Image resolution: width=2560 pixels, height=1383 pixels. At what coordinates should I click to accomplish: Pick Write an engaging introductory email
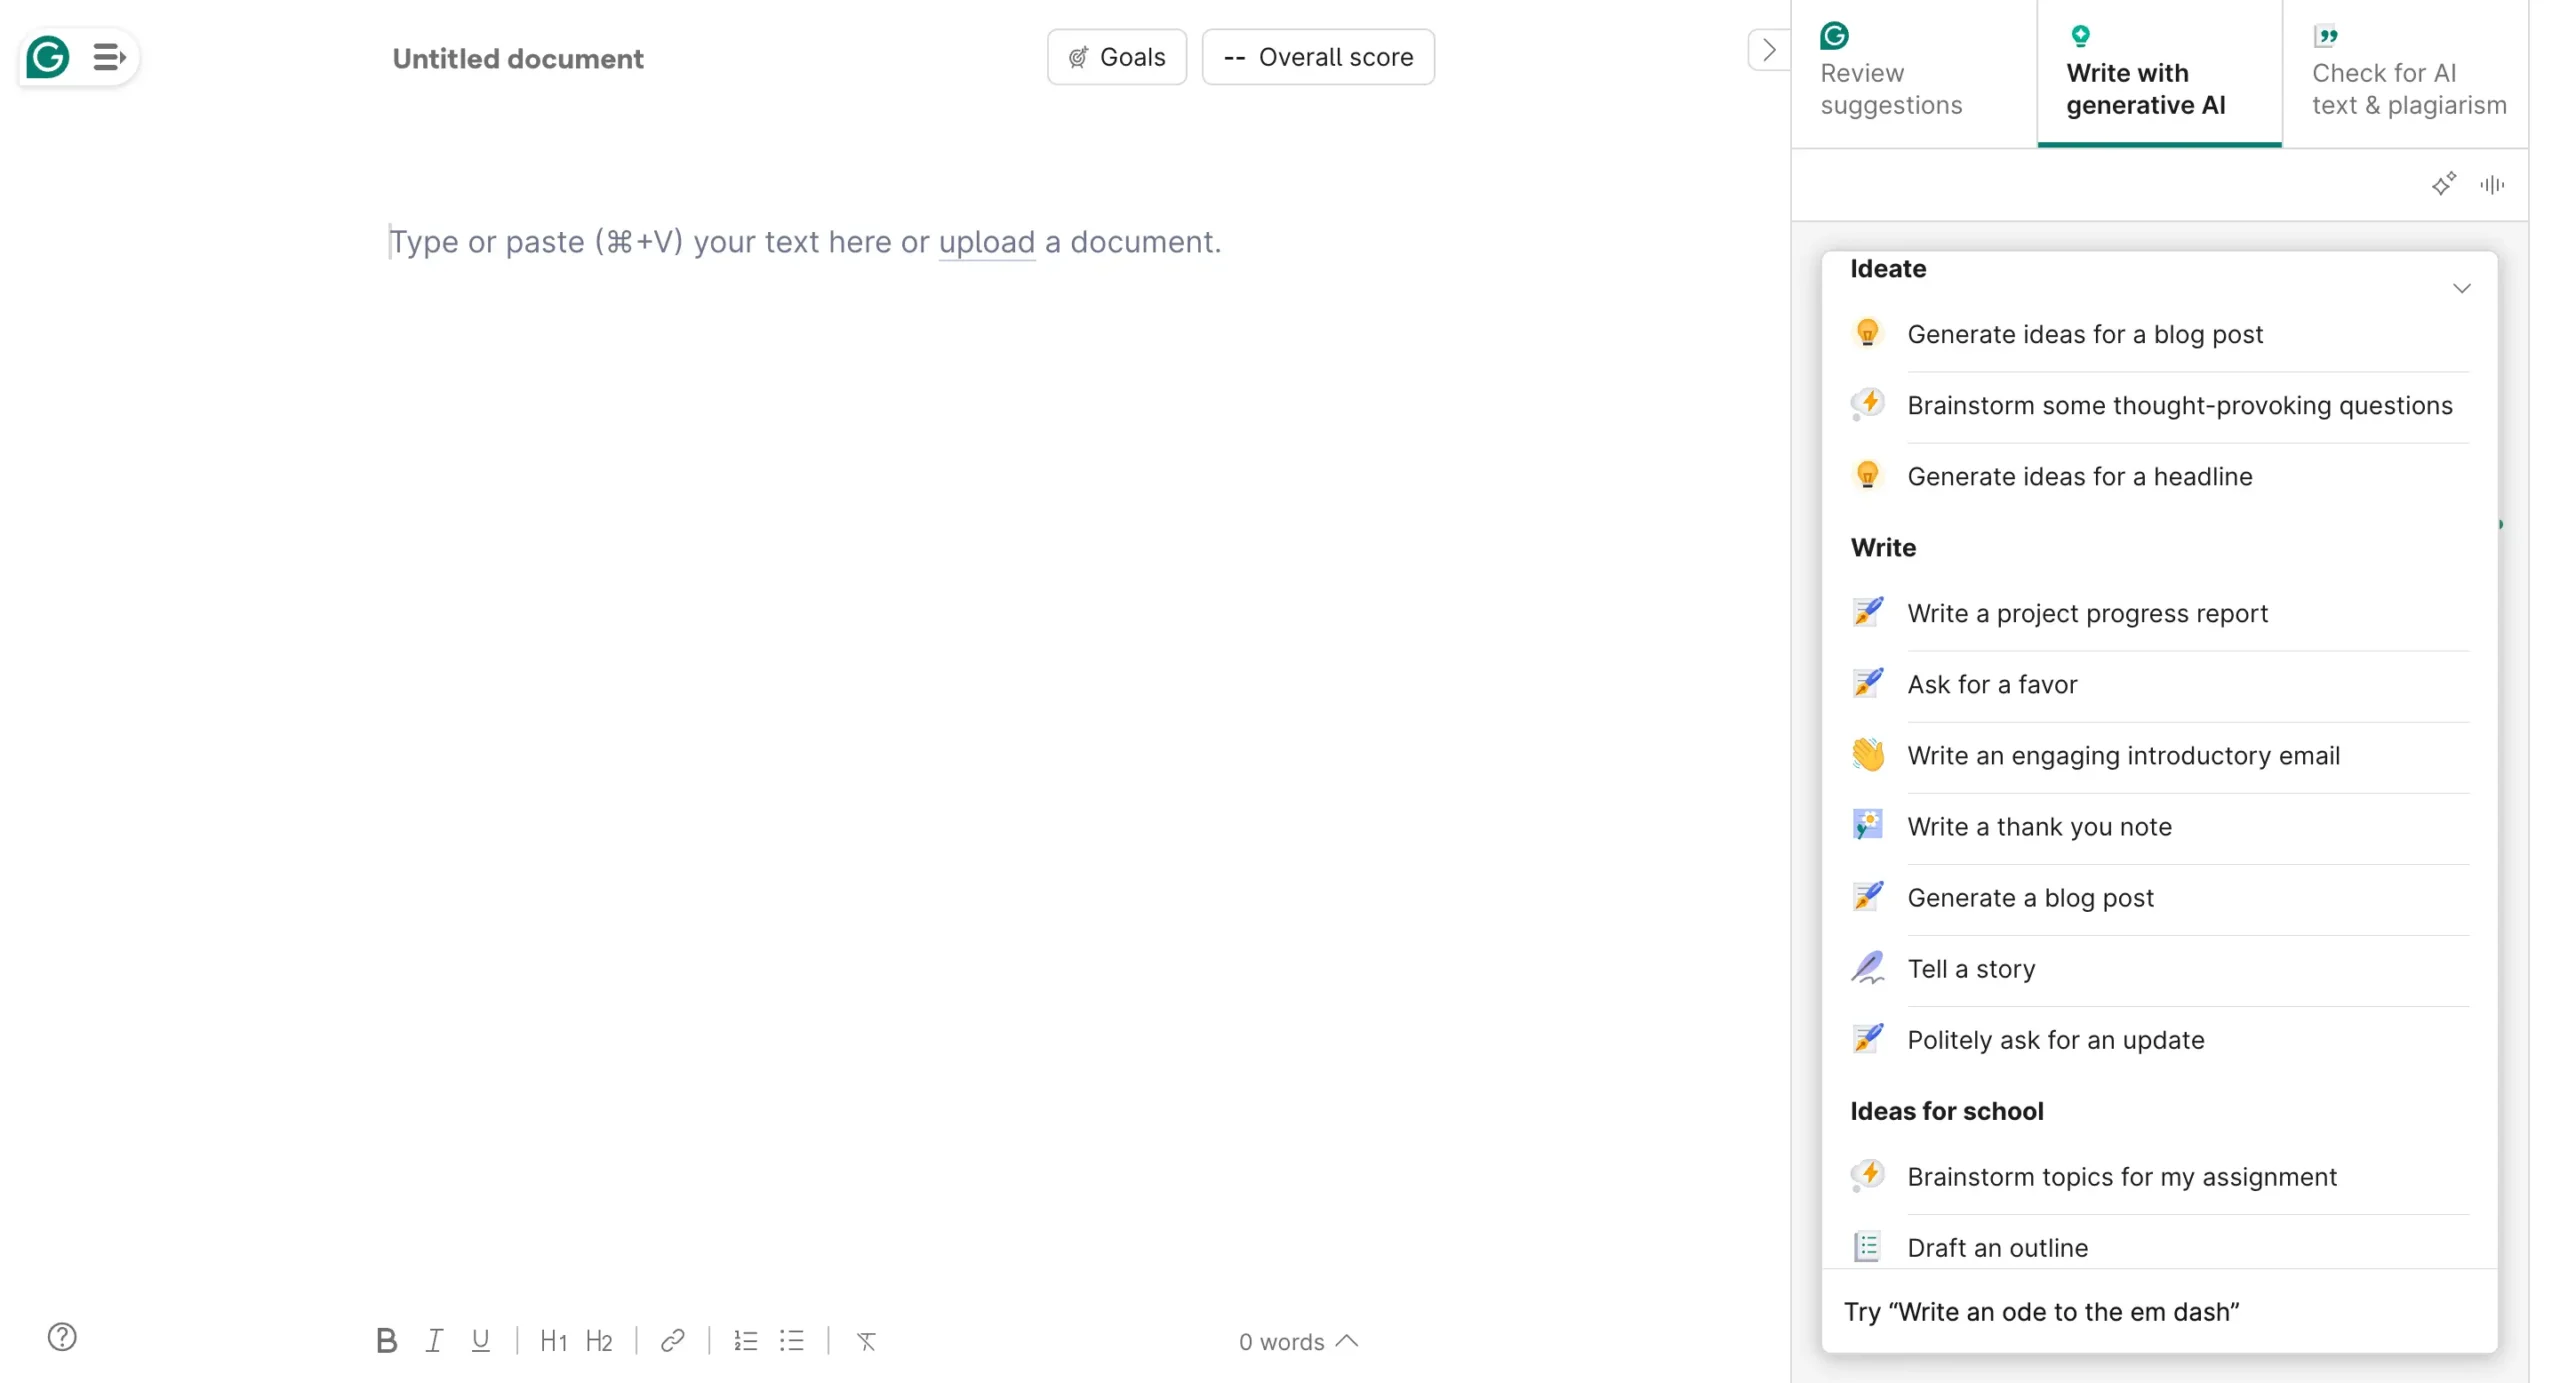coord(2159,755)
